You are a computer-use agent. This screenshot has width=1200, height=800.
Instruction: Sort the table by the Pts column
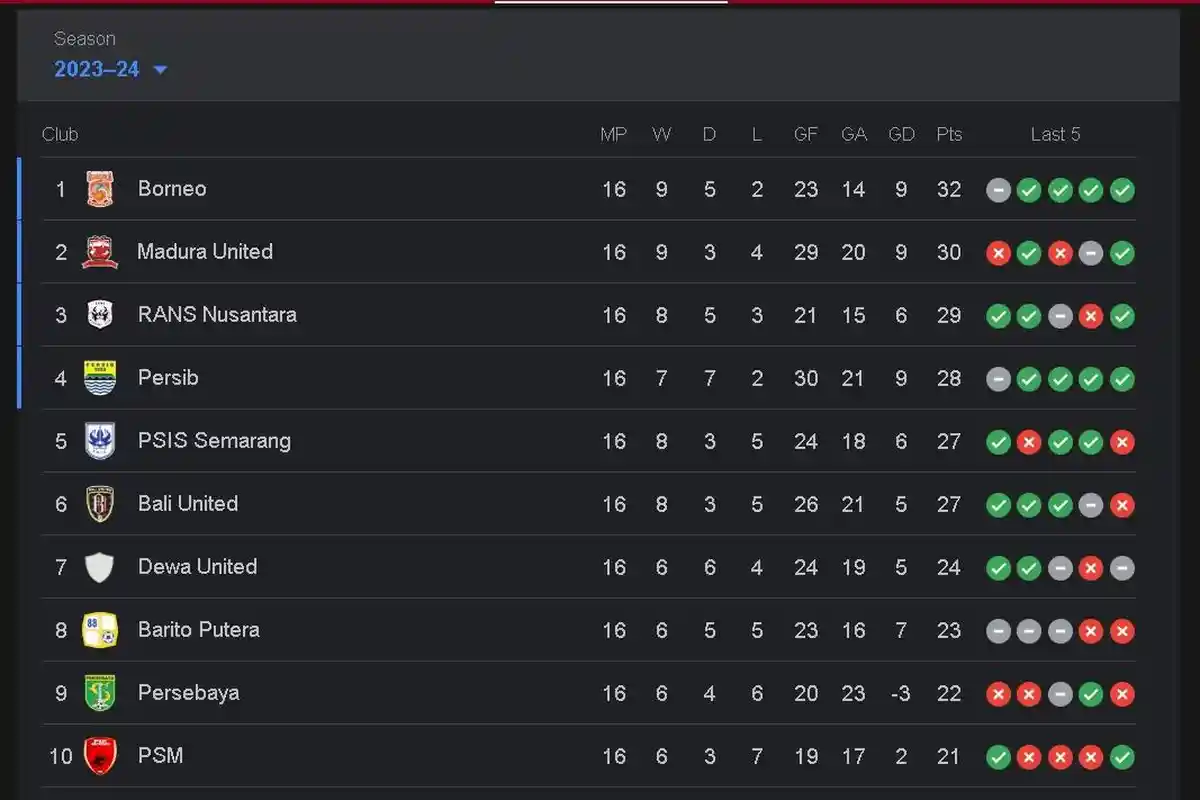point(948,133)
